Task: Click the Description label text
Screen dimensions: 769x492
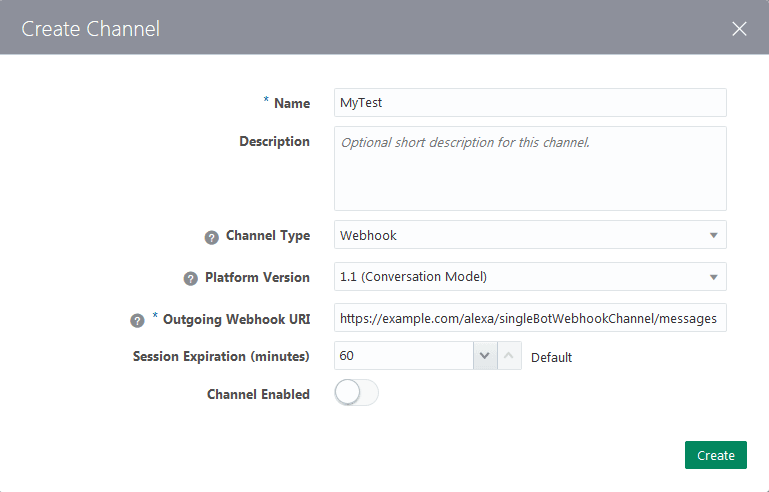Action: point(274,142)
